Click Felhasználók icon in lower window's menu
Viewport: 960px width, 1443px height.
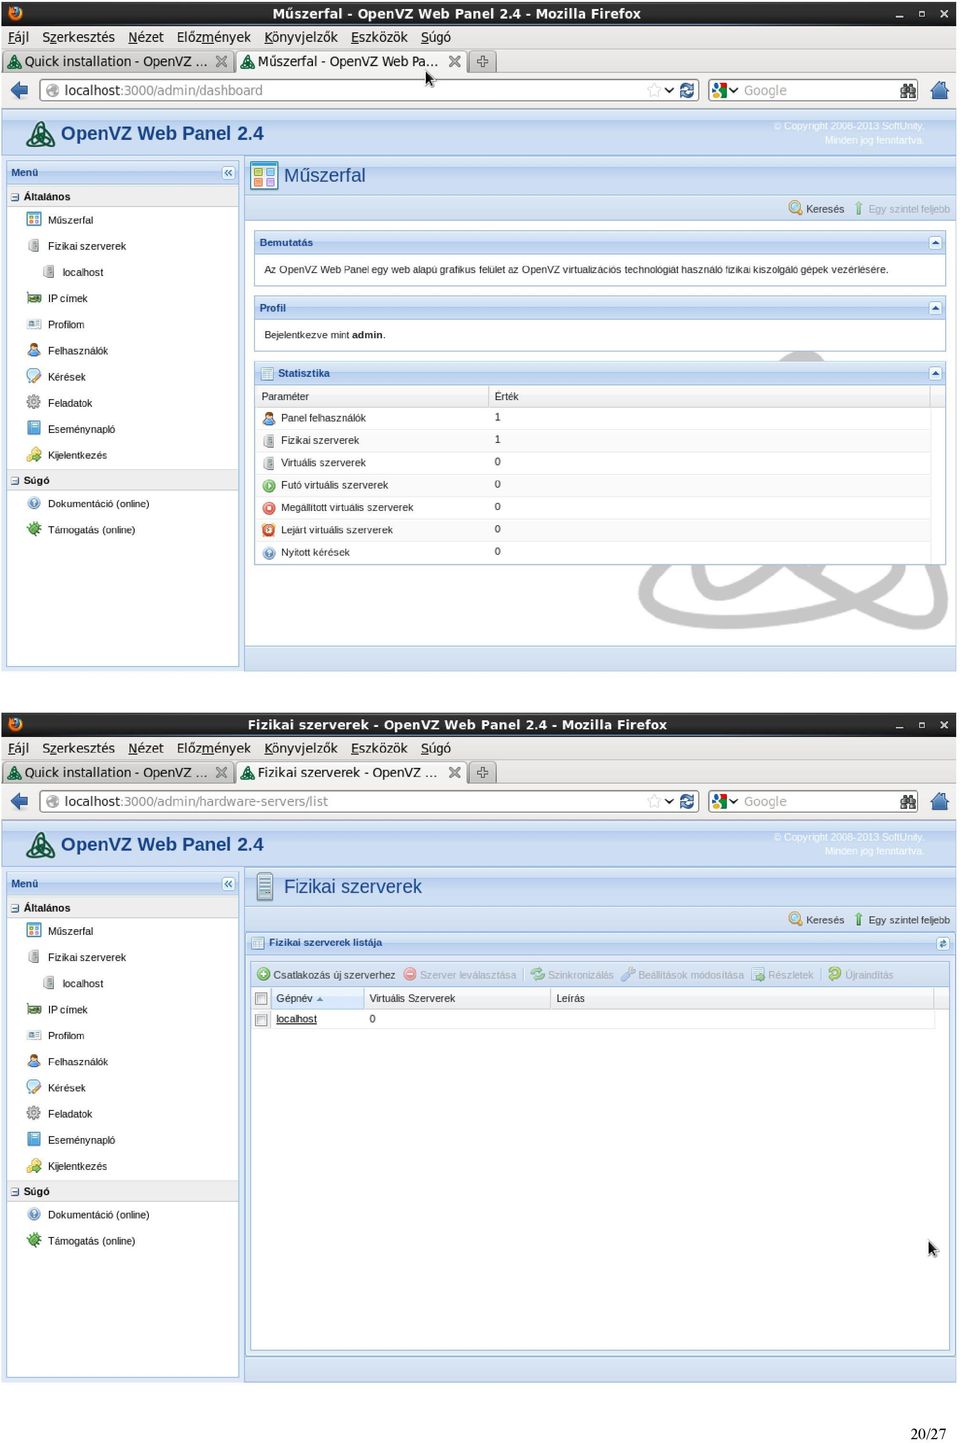point(34,1061)
